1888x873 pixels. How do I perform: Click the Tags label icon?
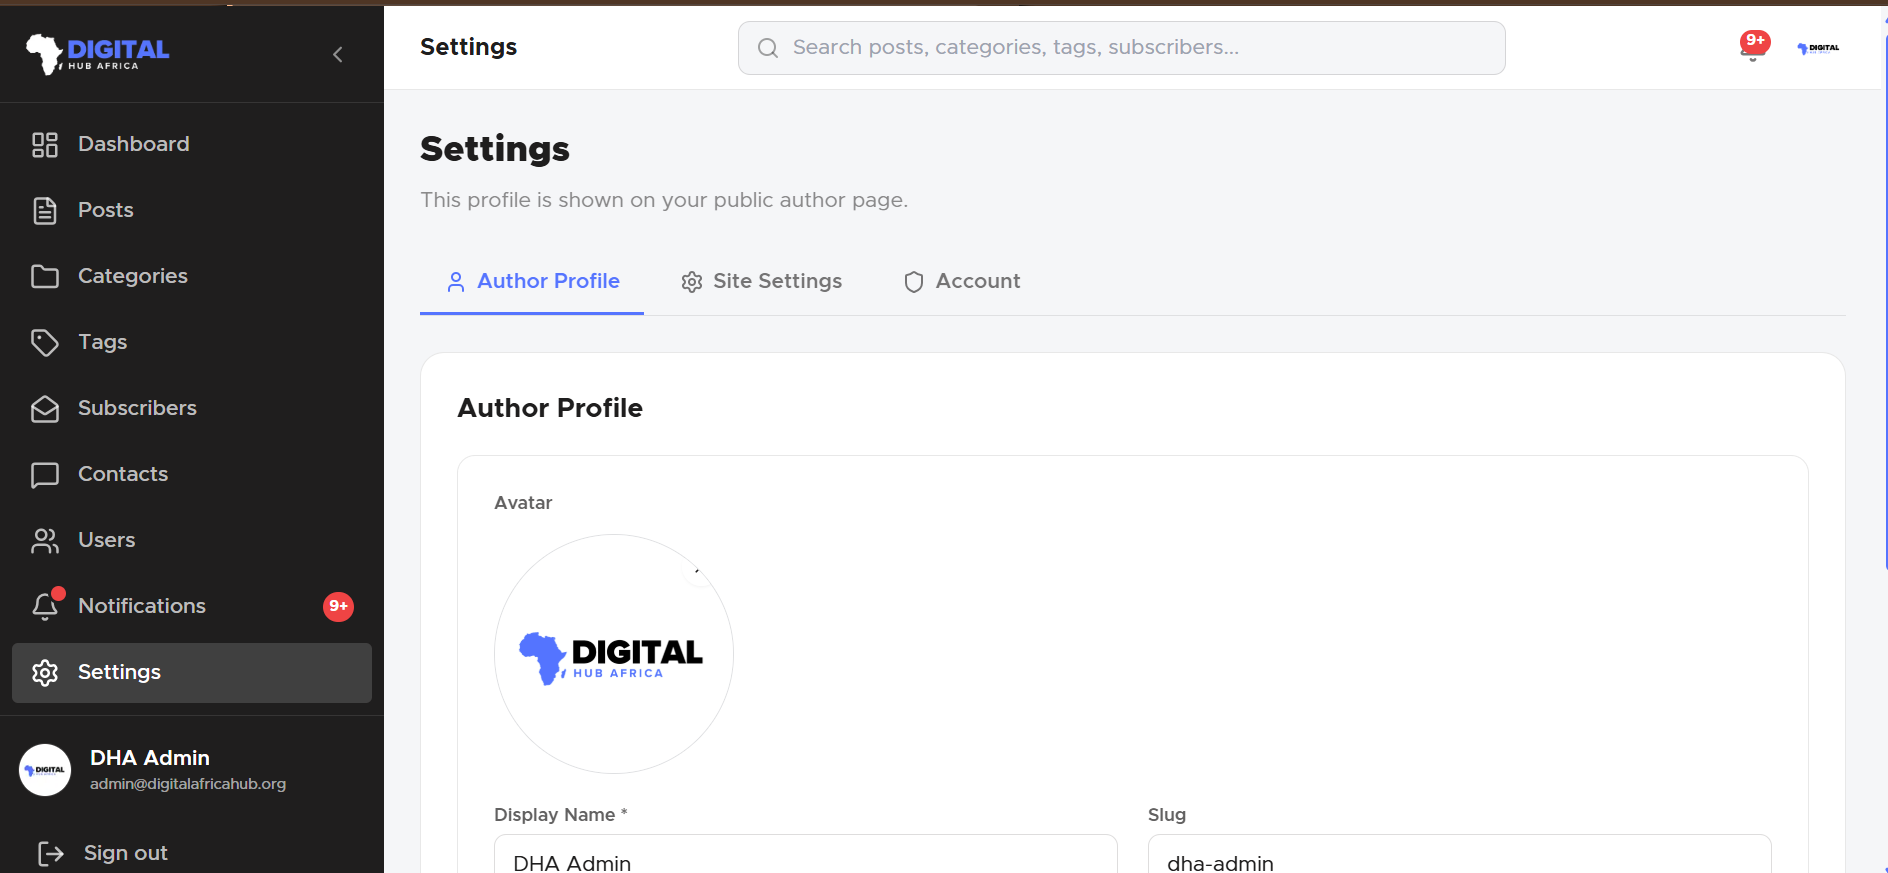[45, 343]
